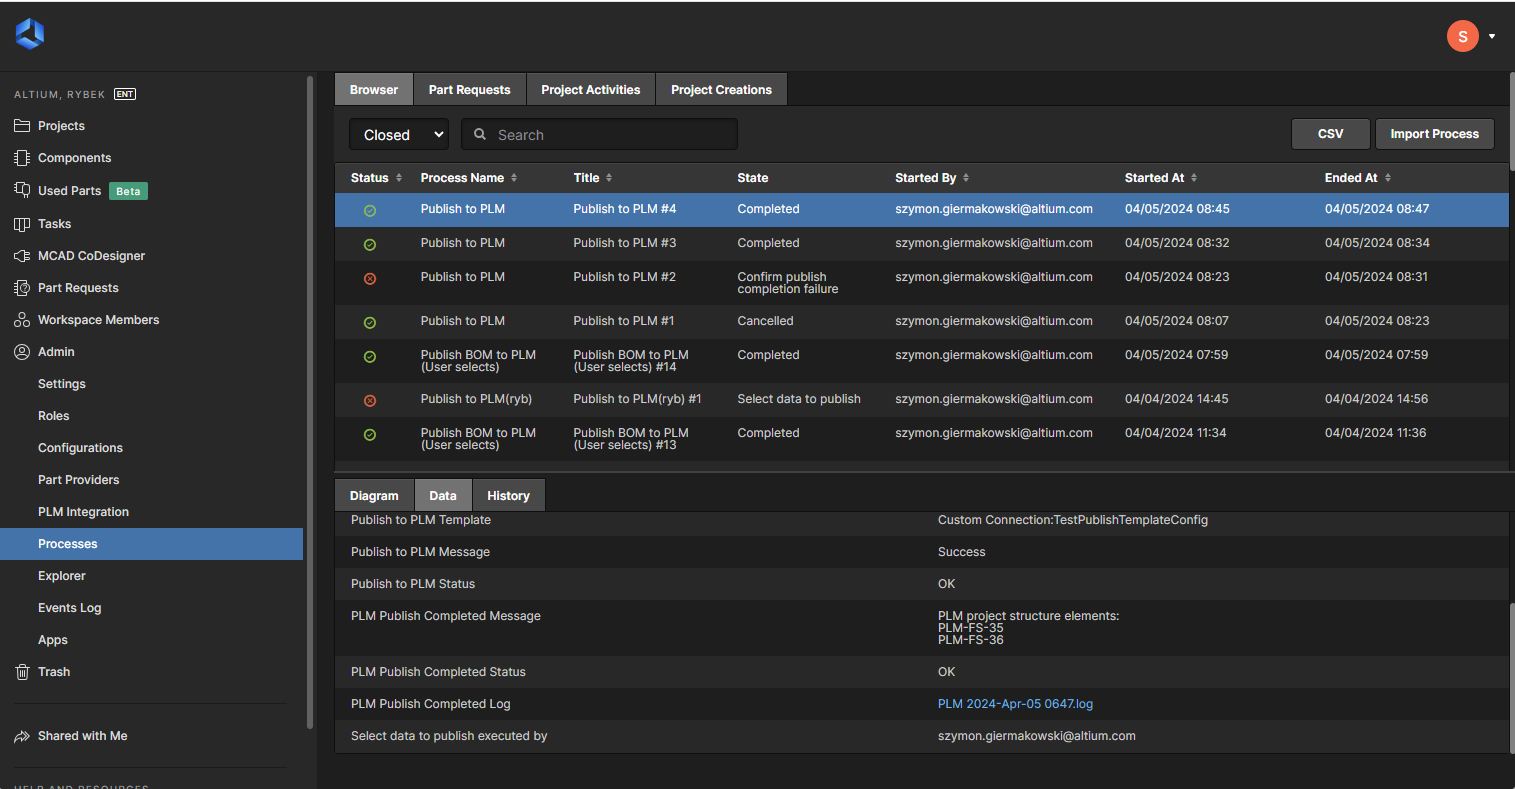The width and height of the screenshot is (1515, 789).
Task: Select 'Publish to PLM(ryb) #1' title cell
Action: (x=637, y=399)
